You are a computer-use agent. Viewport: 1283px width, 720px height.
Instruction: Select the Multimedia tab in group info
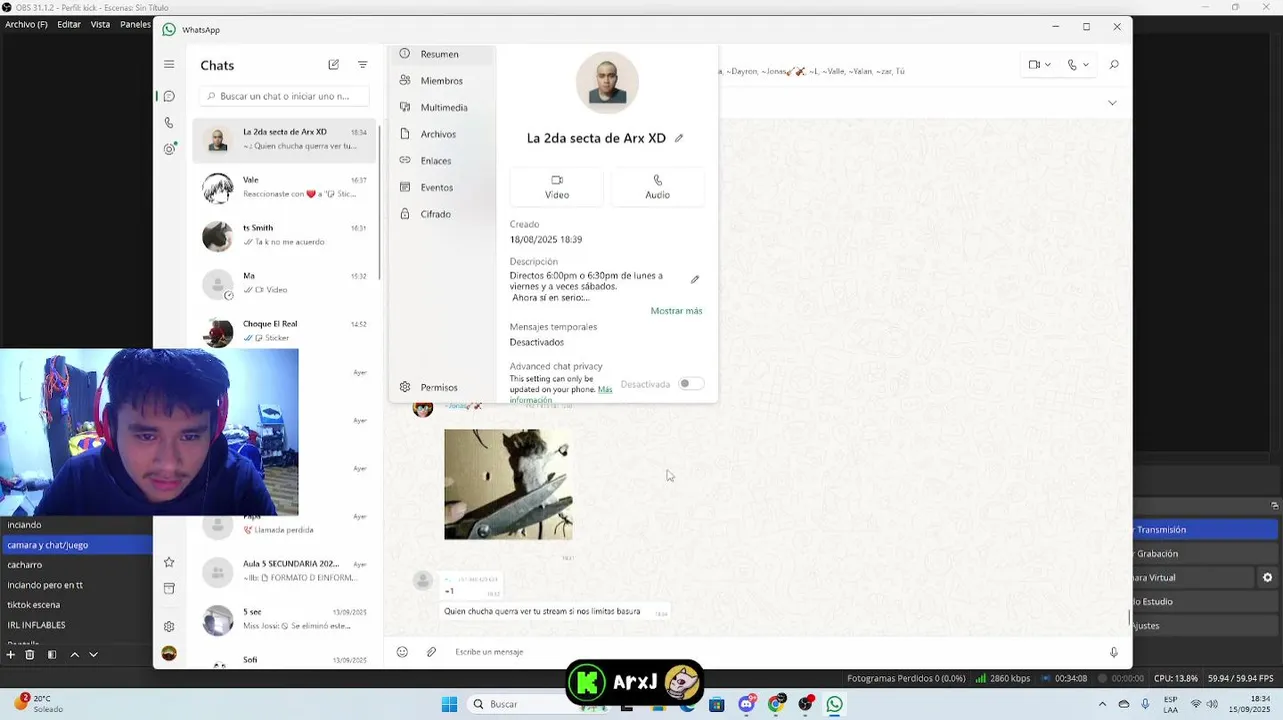[x=442, y=107]
